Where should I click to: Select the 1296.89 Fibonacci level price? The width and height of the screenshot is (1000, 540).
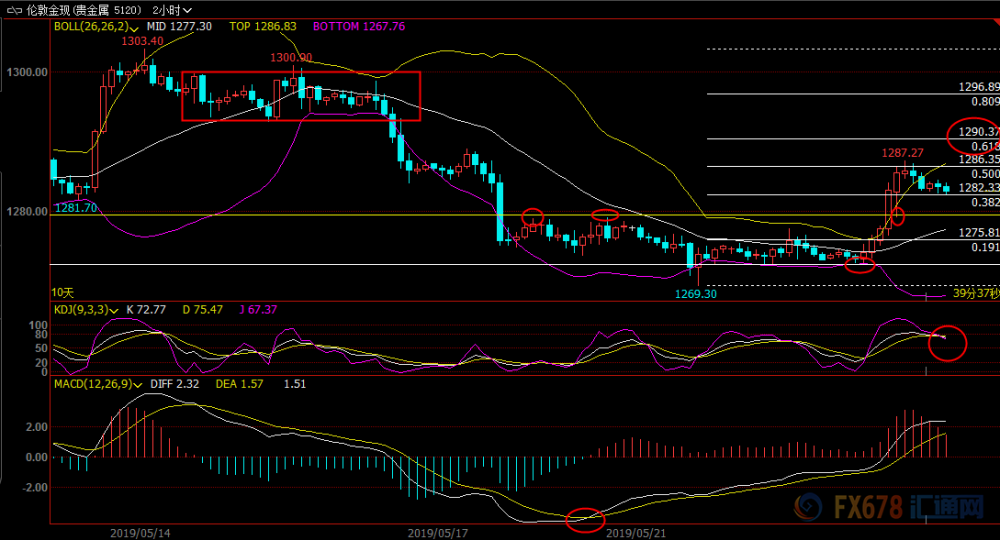click(x=979, y=87)
